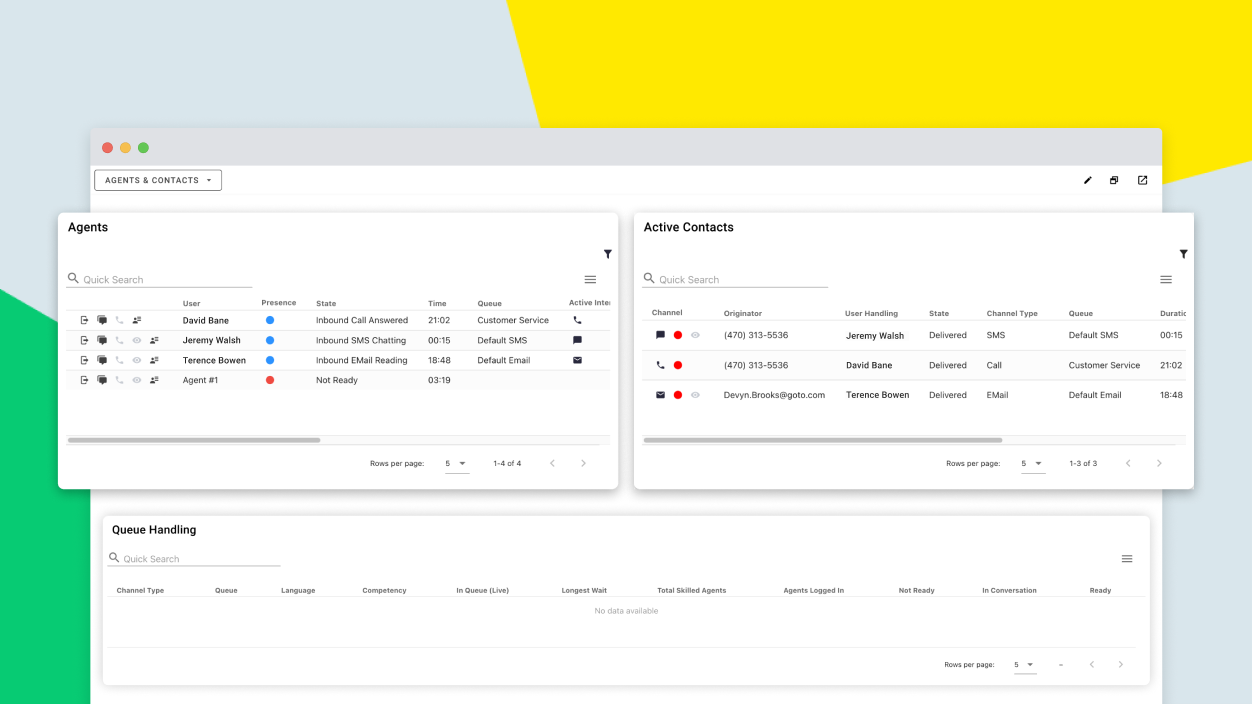This screenshot has width=1252, height=704.
Task: Click the Presence column header in Agents table
Action: (x=278, y=303)
